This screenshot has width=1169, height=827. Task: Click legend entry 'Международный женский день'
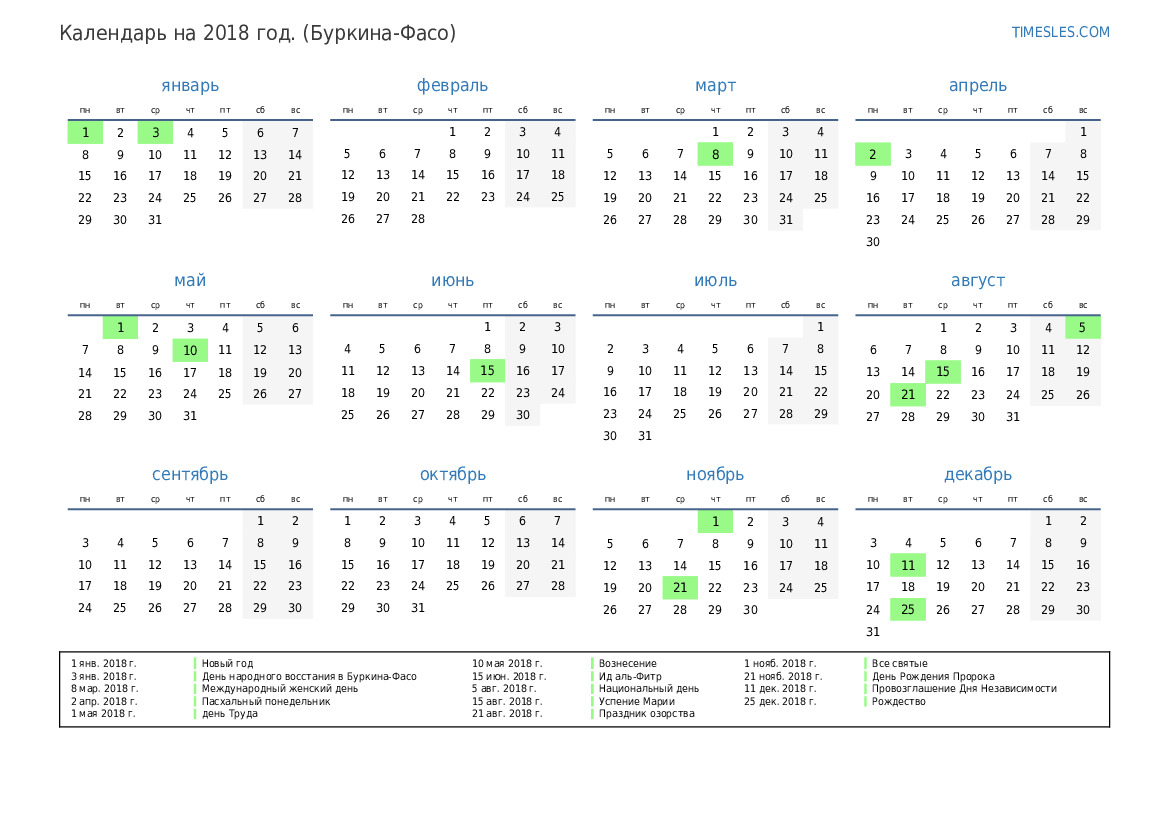click(279, 689)
